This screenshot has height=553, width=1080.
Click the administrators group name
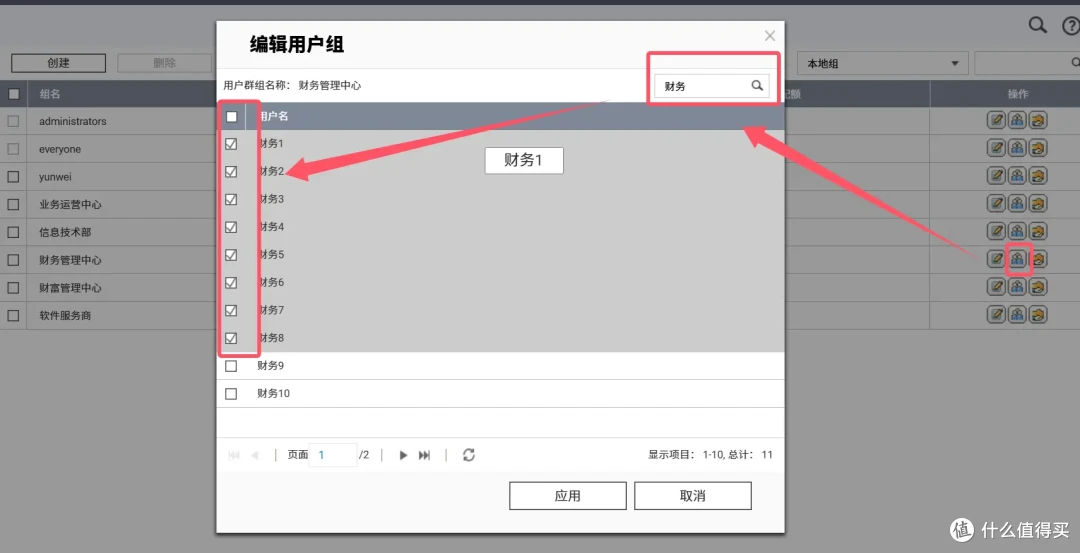click(x=73, y=121)
